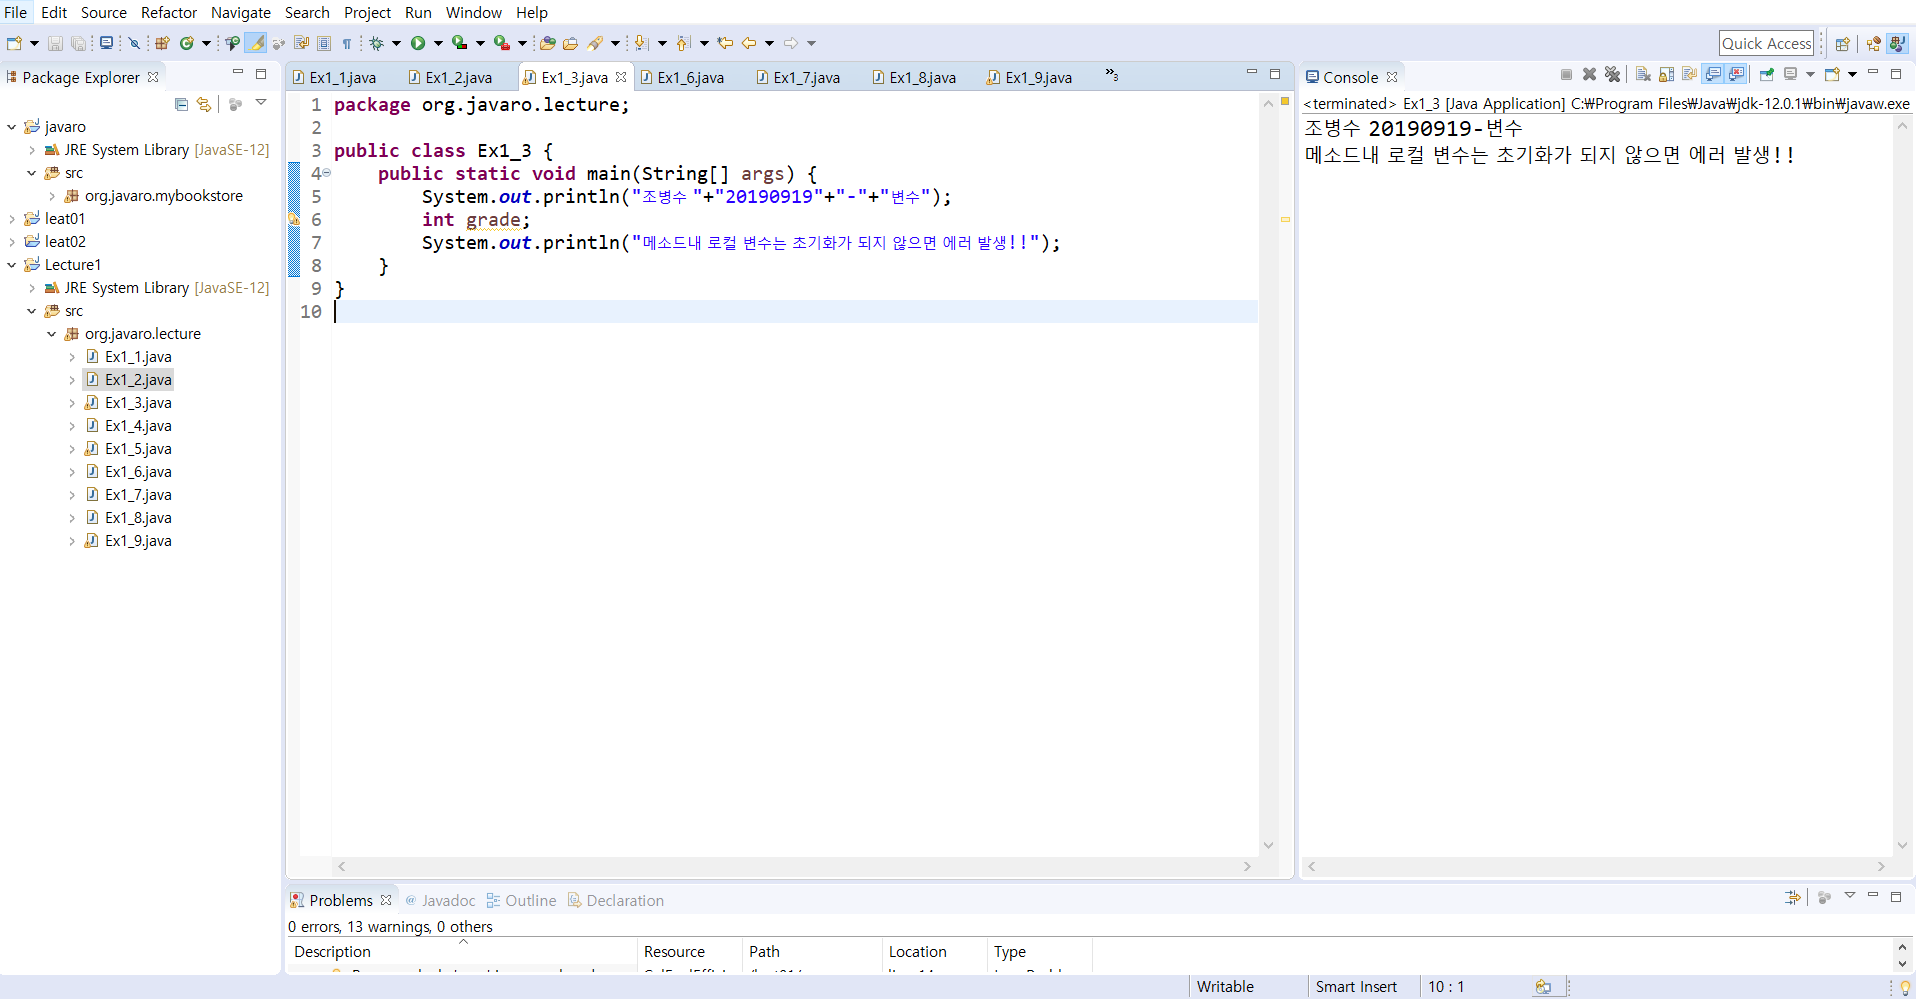Click the green Run button icon
This screenshot has height=999, width=1916.
418,43
